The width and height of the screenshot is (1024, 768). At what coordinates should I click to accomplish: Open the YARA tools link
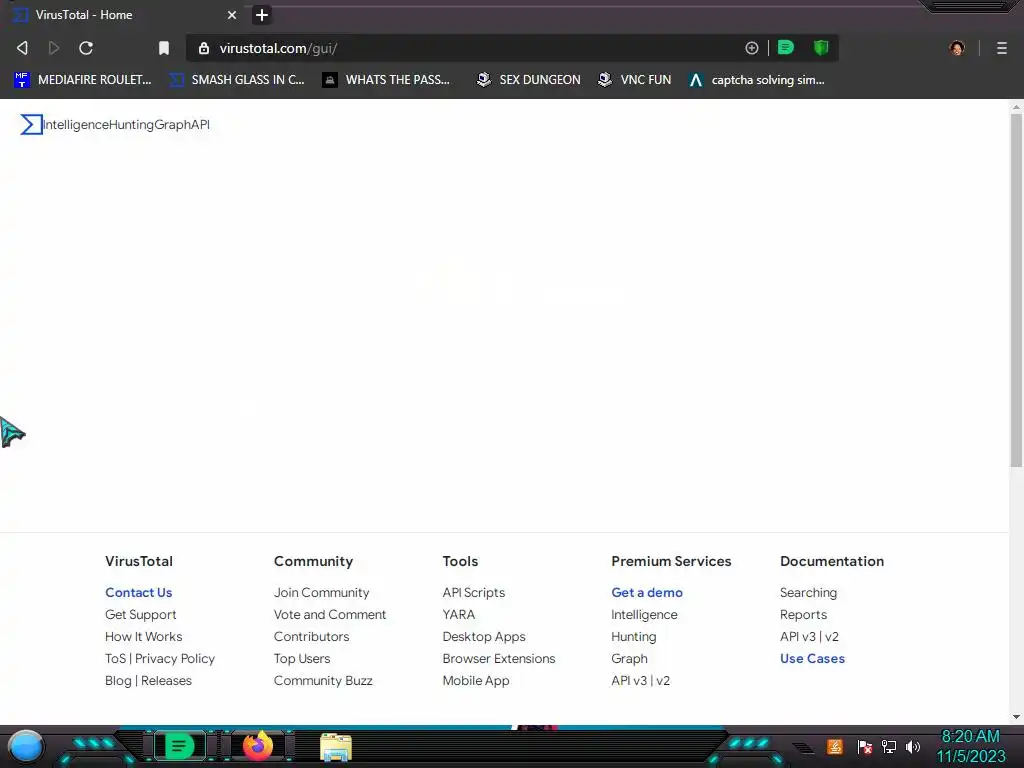(x=458, y=615)
